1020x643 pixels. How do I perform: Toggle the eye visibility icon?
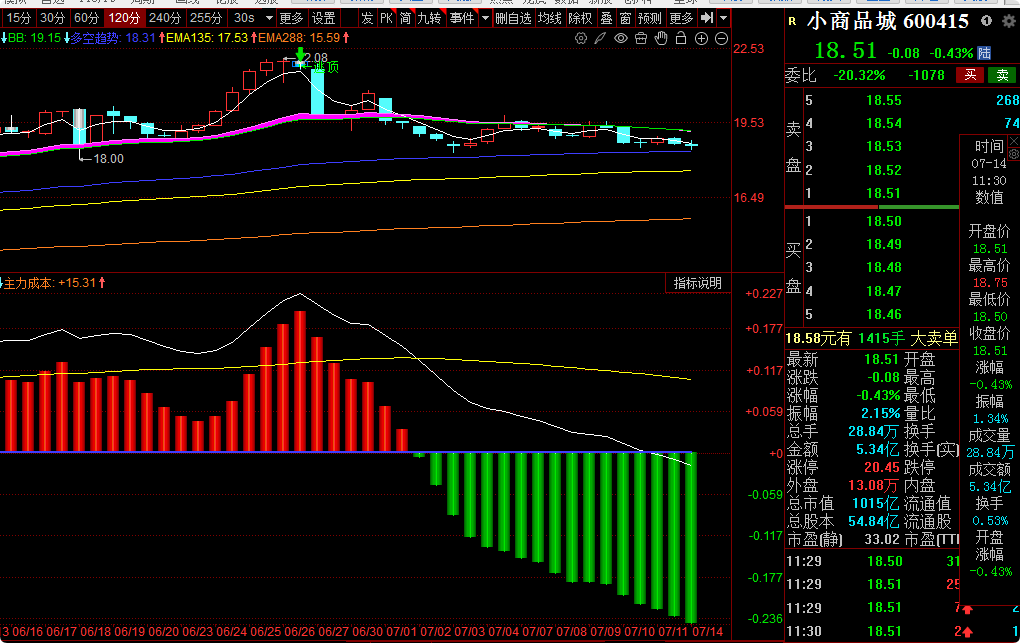[x=621, y=38]
